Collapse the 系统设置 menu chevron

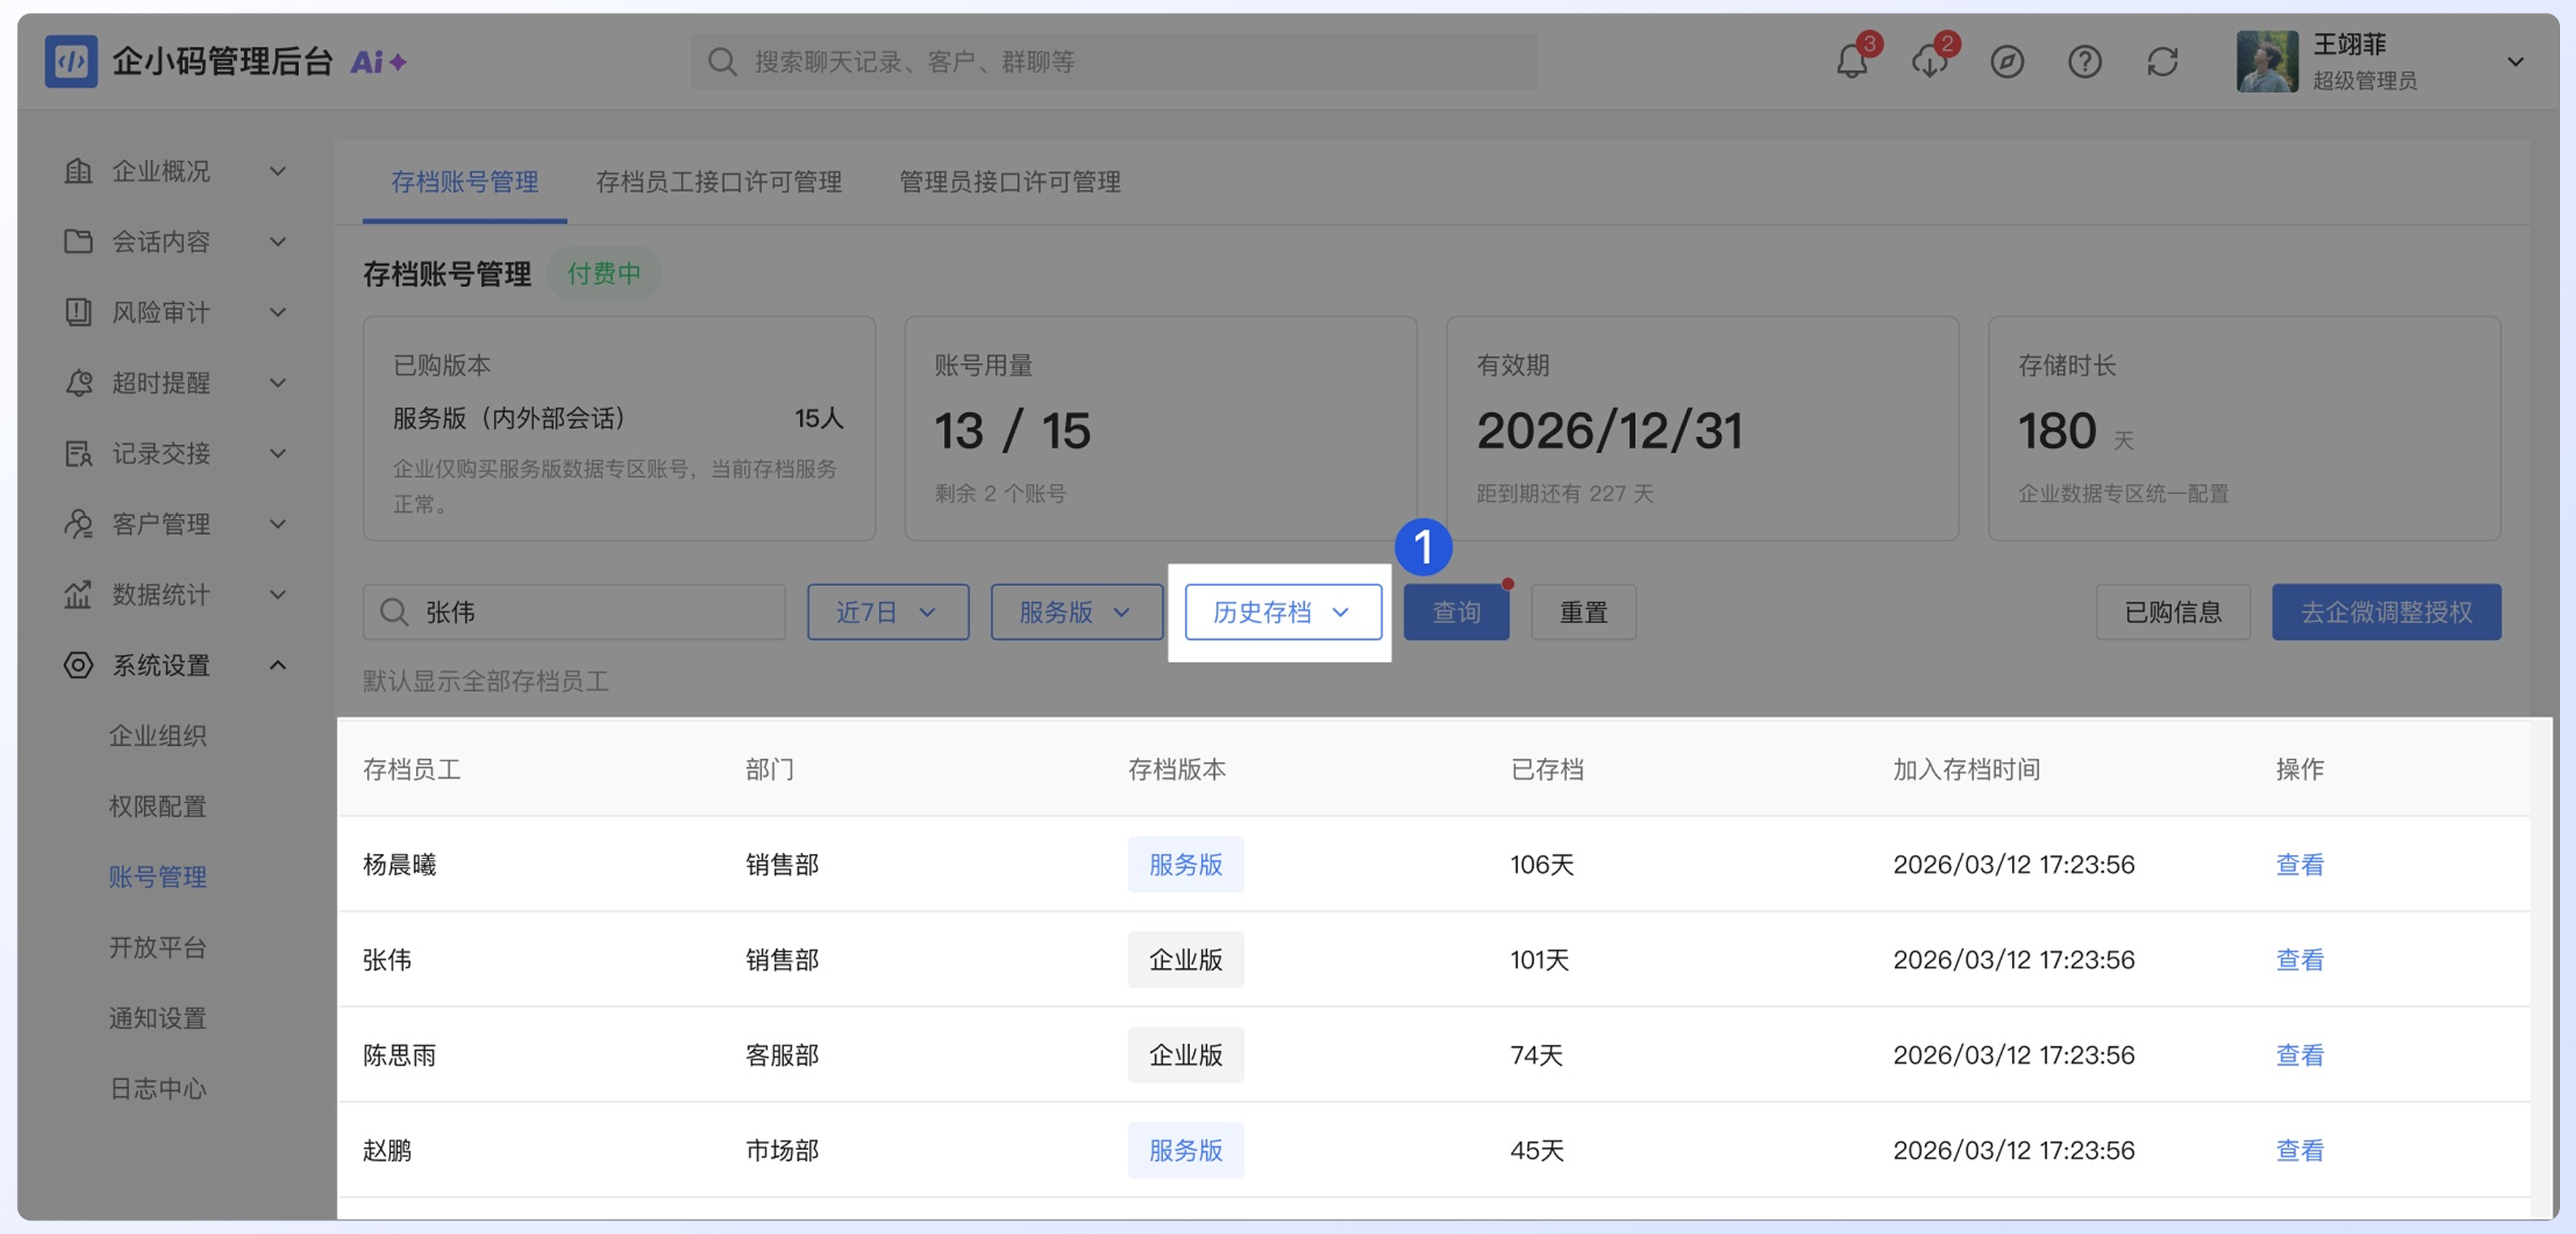click(x=278, y=665)
